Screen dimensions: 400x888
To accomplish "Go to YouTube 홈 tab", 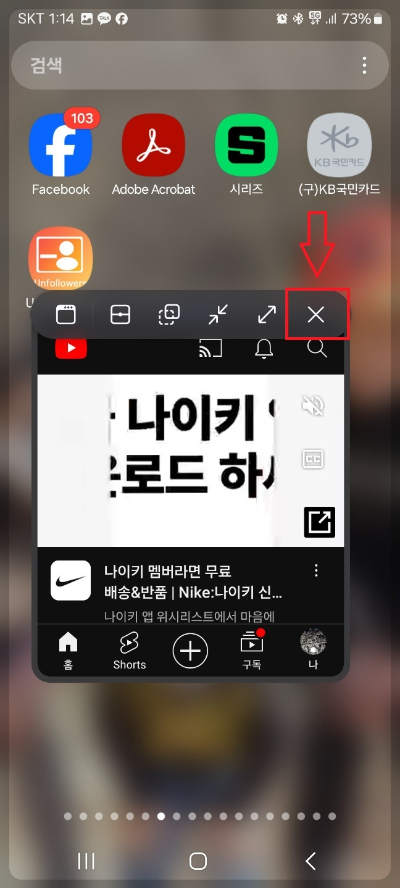I will tap(68, 649).
